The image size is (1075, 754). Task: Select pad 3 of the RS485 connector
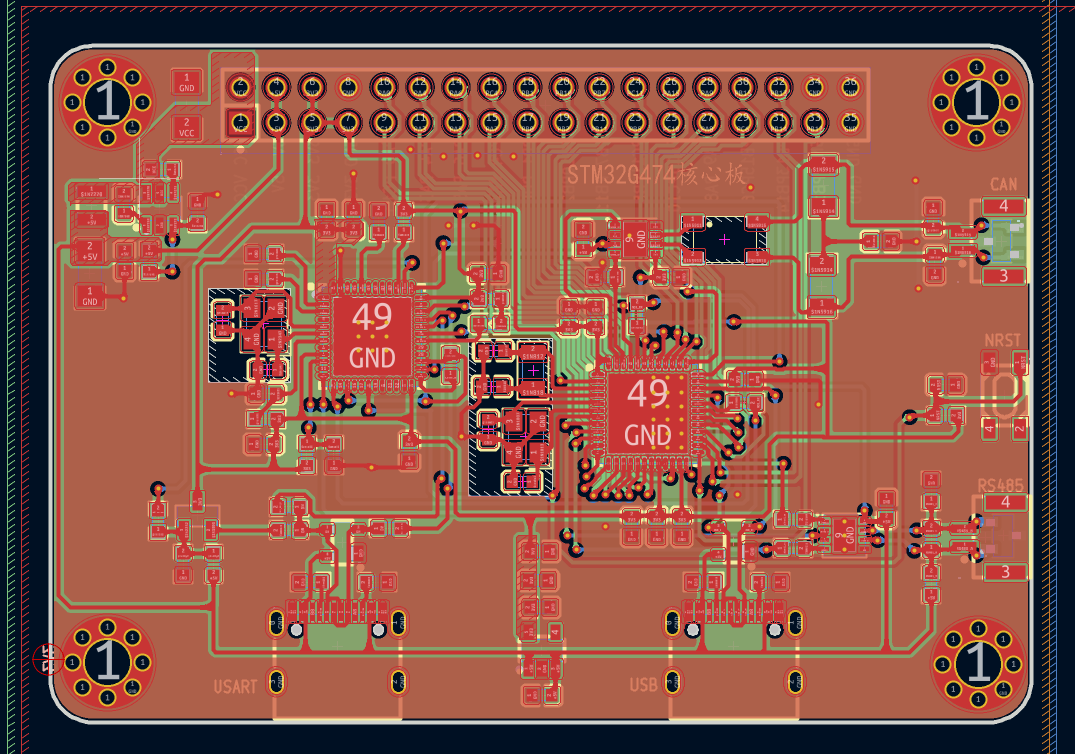point(1005,572)
